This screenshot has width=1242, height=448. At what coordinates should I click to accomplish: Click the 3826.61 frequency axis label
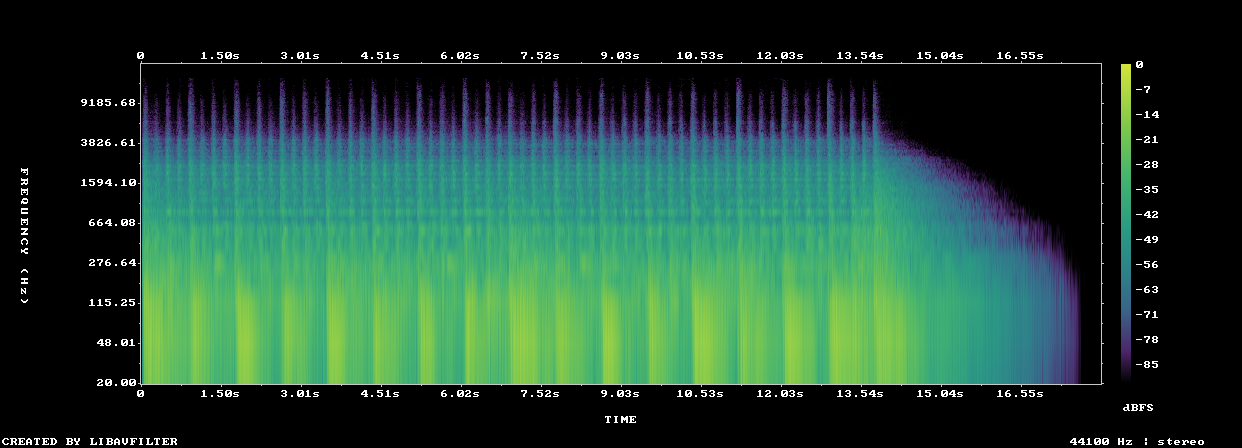(108, 143)
